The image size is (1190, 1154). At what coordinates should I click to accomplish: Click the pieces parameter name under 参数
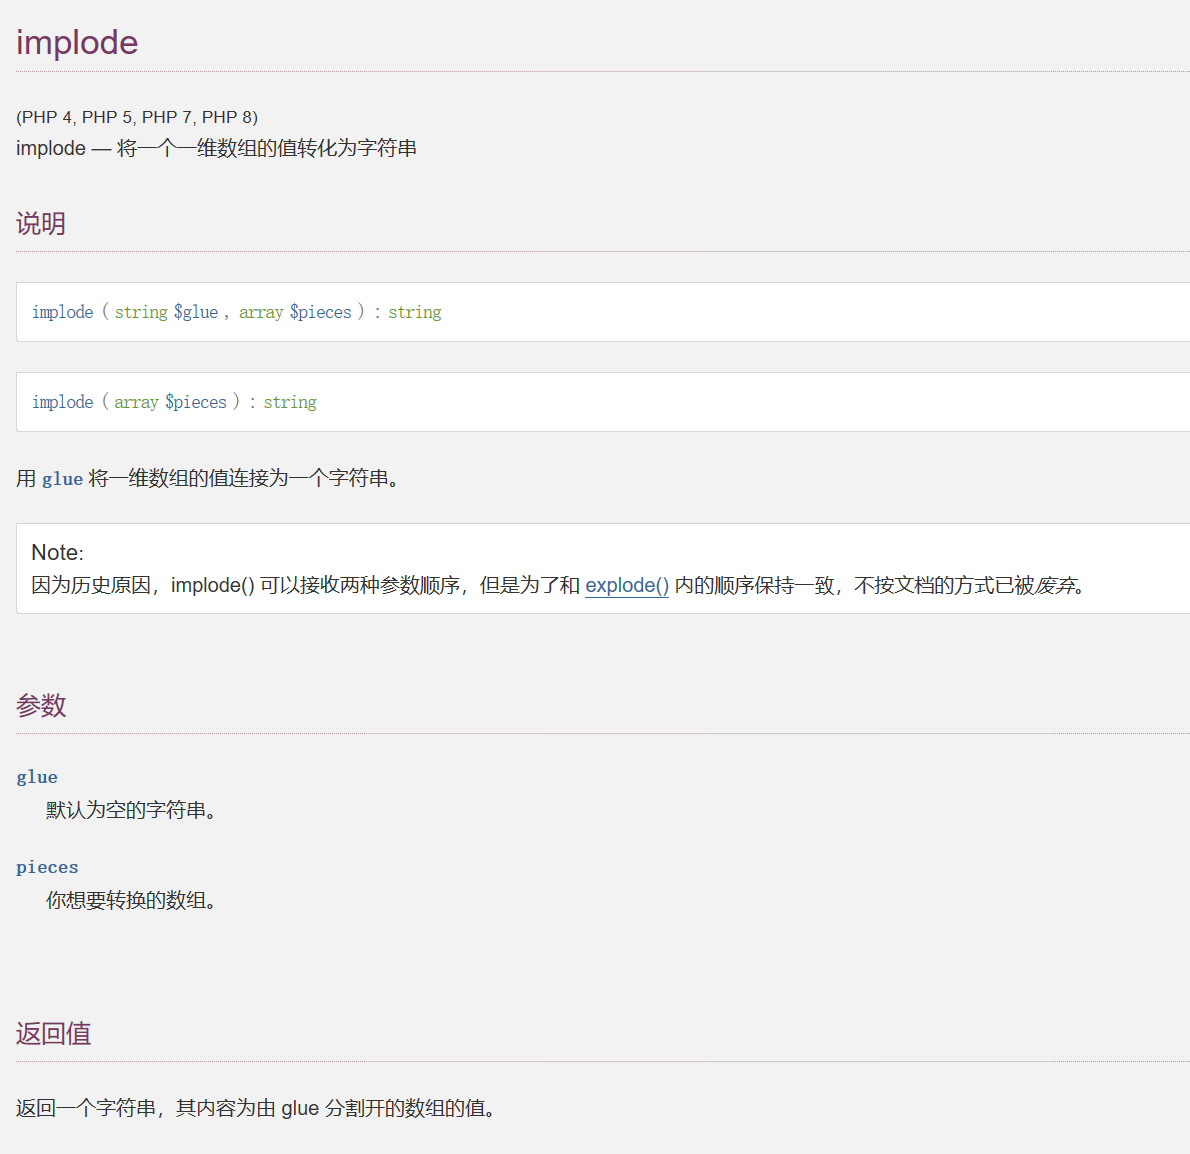47,867
